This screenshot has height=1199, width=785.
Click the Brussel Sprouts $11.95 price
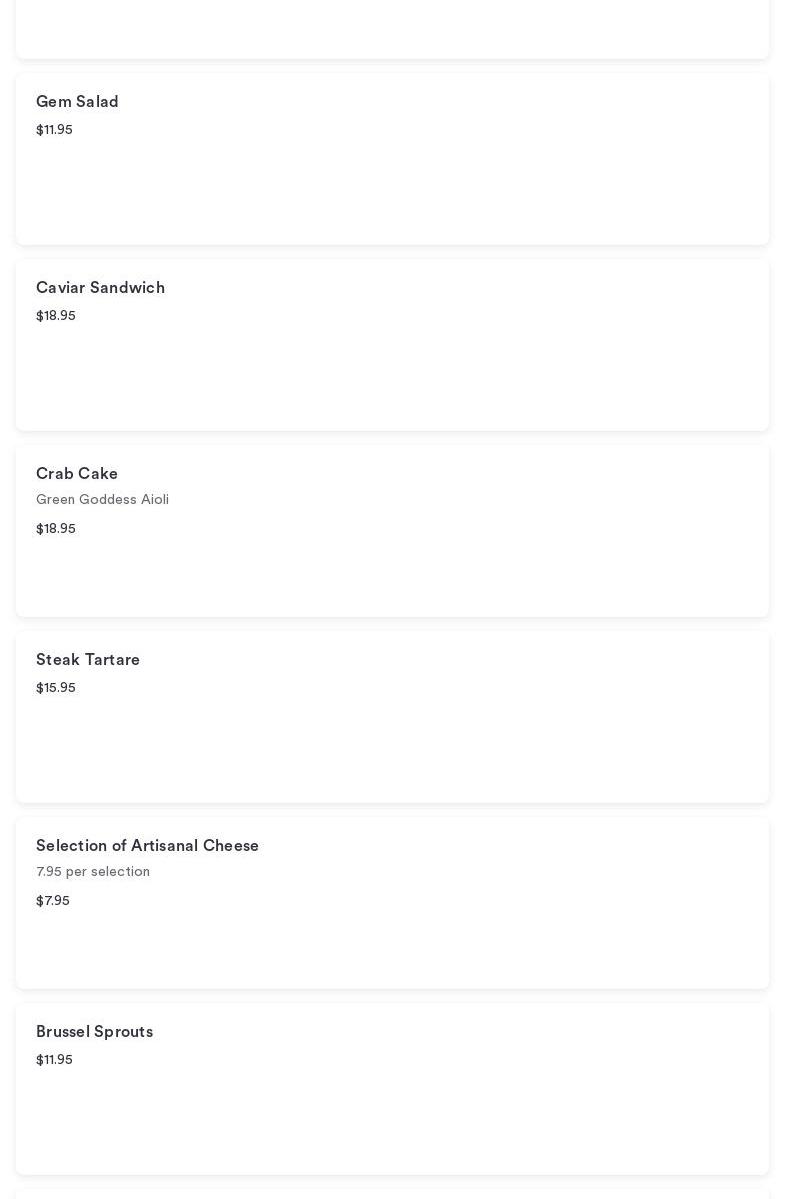point(54,1060)
